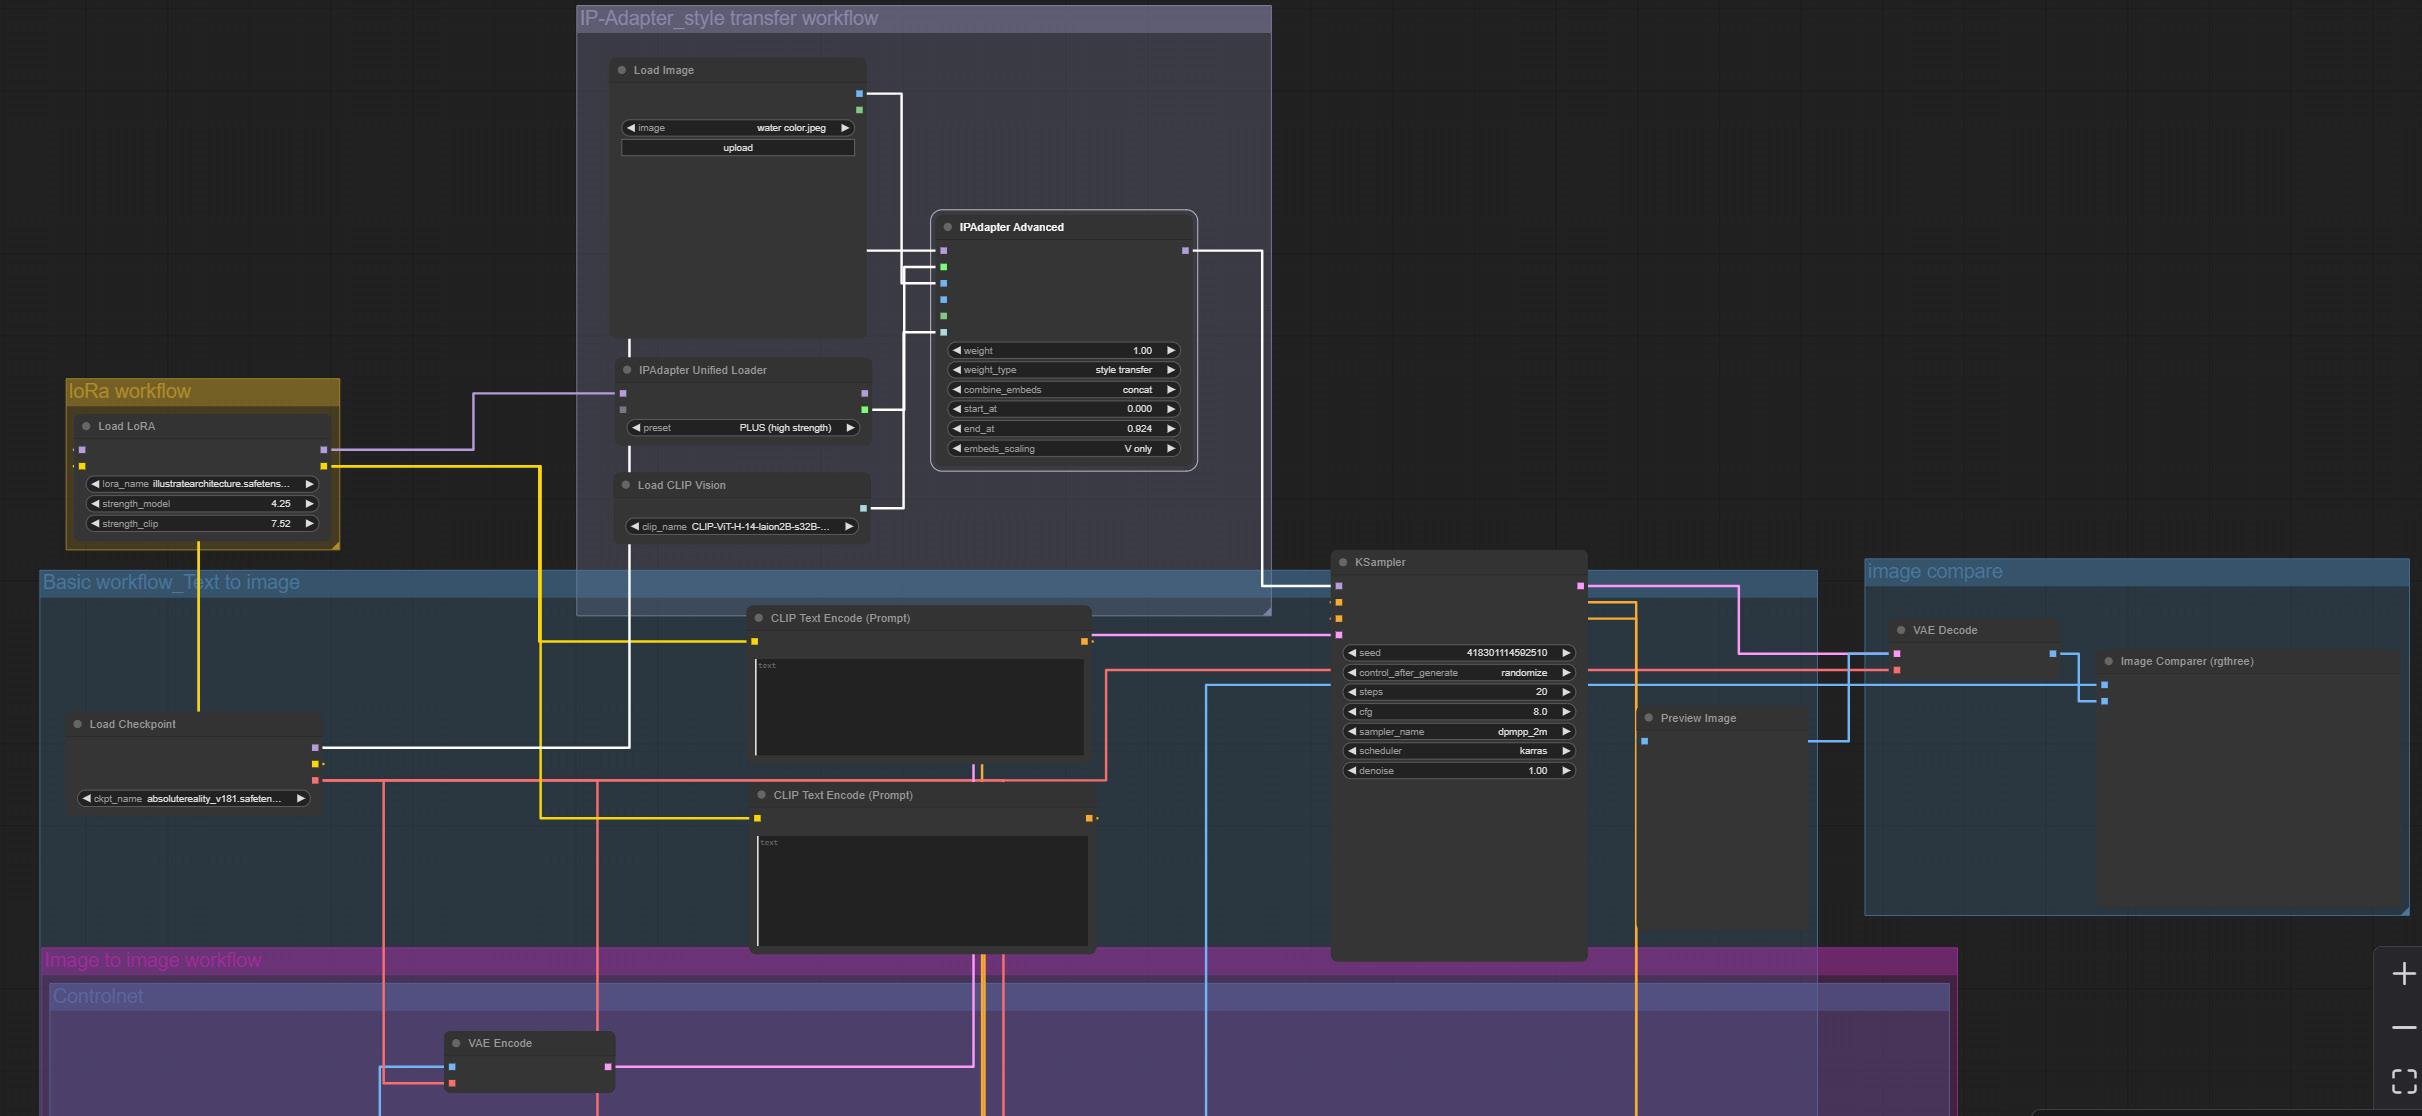Open the scheduler karras dropdown
Viewport: 2422px width, 1116px height.
[1458, 751]
